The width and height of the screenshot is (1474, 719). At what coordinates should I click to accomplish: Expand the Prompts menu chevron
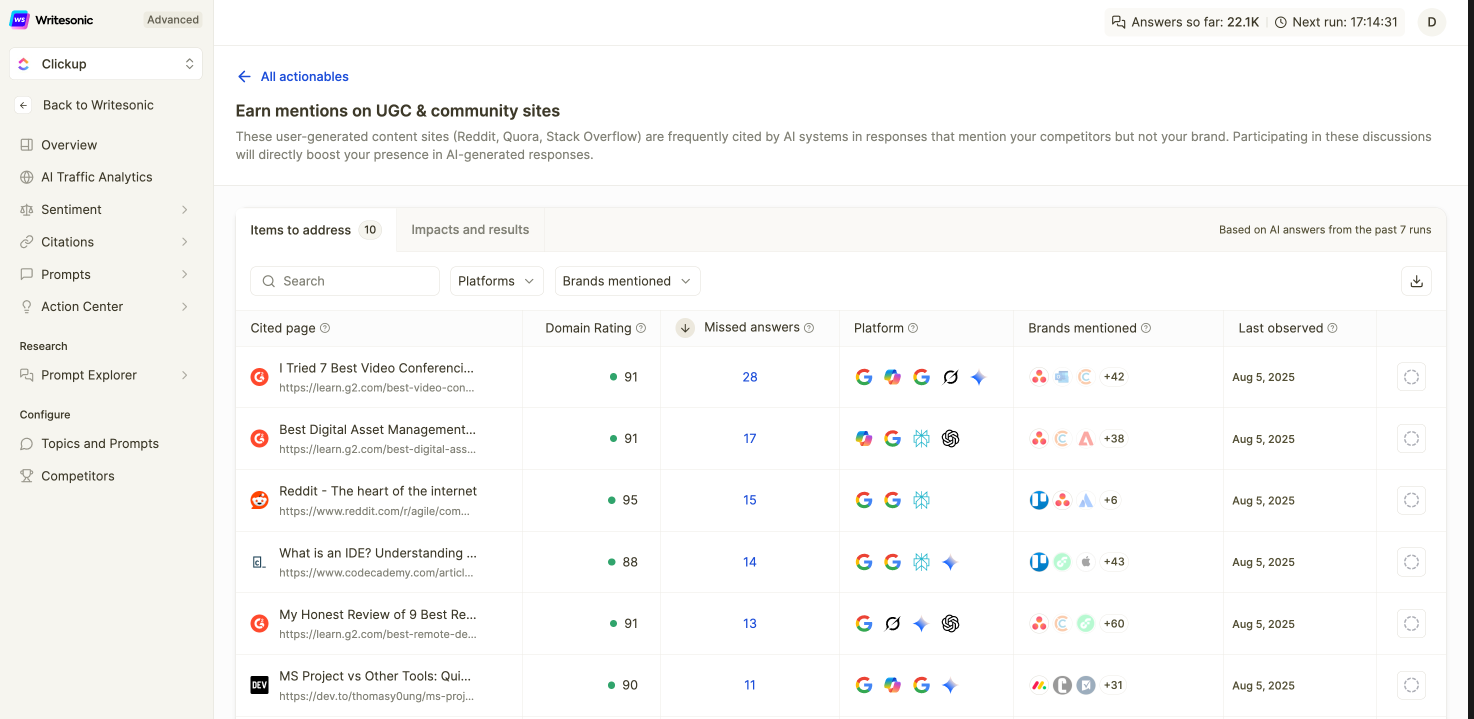tap(185, 274)
